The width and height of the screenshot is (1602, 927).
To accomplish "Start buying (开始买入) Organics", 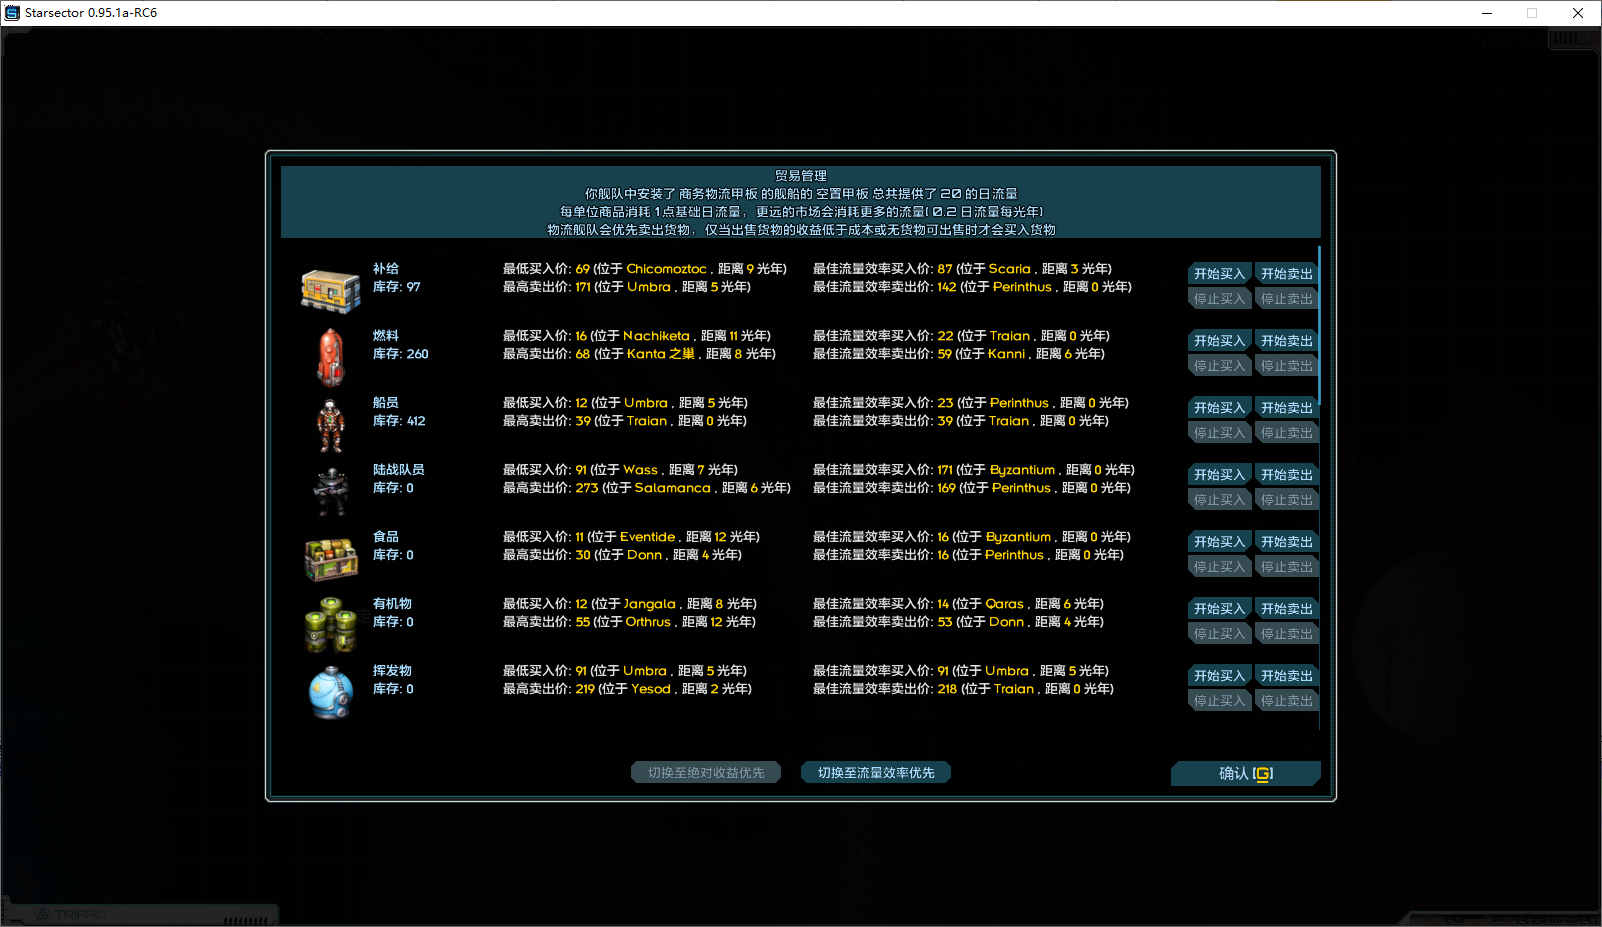I will point(1219,609).
